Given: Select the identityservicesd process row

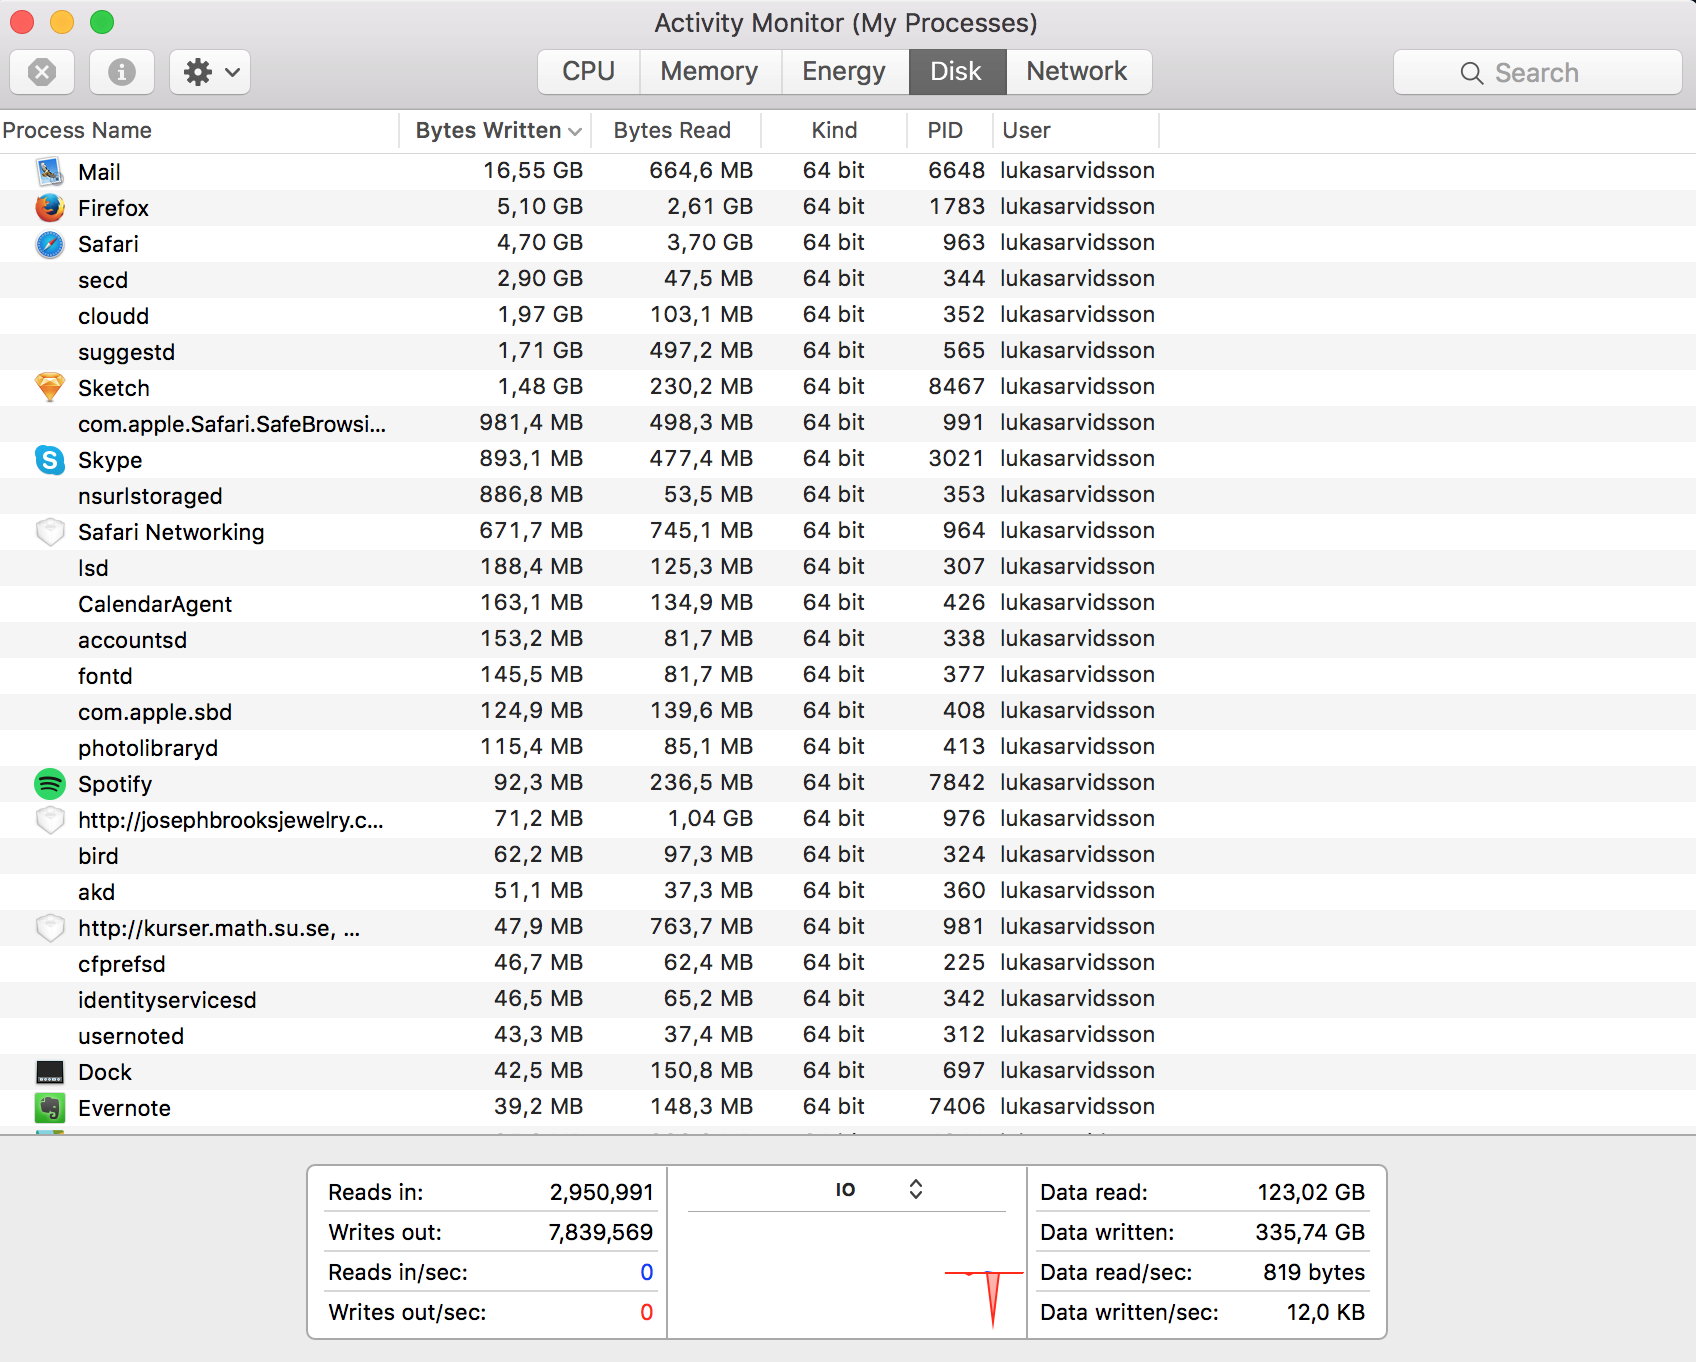Looking at the screenshot, I should click(848, 999).
